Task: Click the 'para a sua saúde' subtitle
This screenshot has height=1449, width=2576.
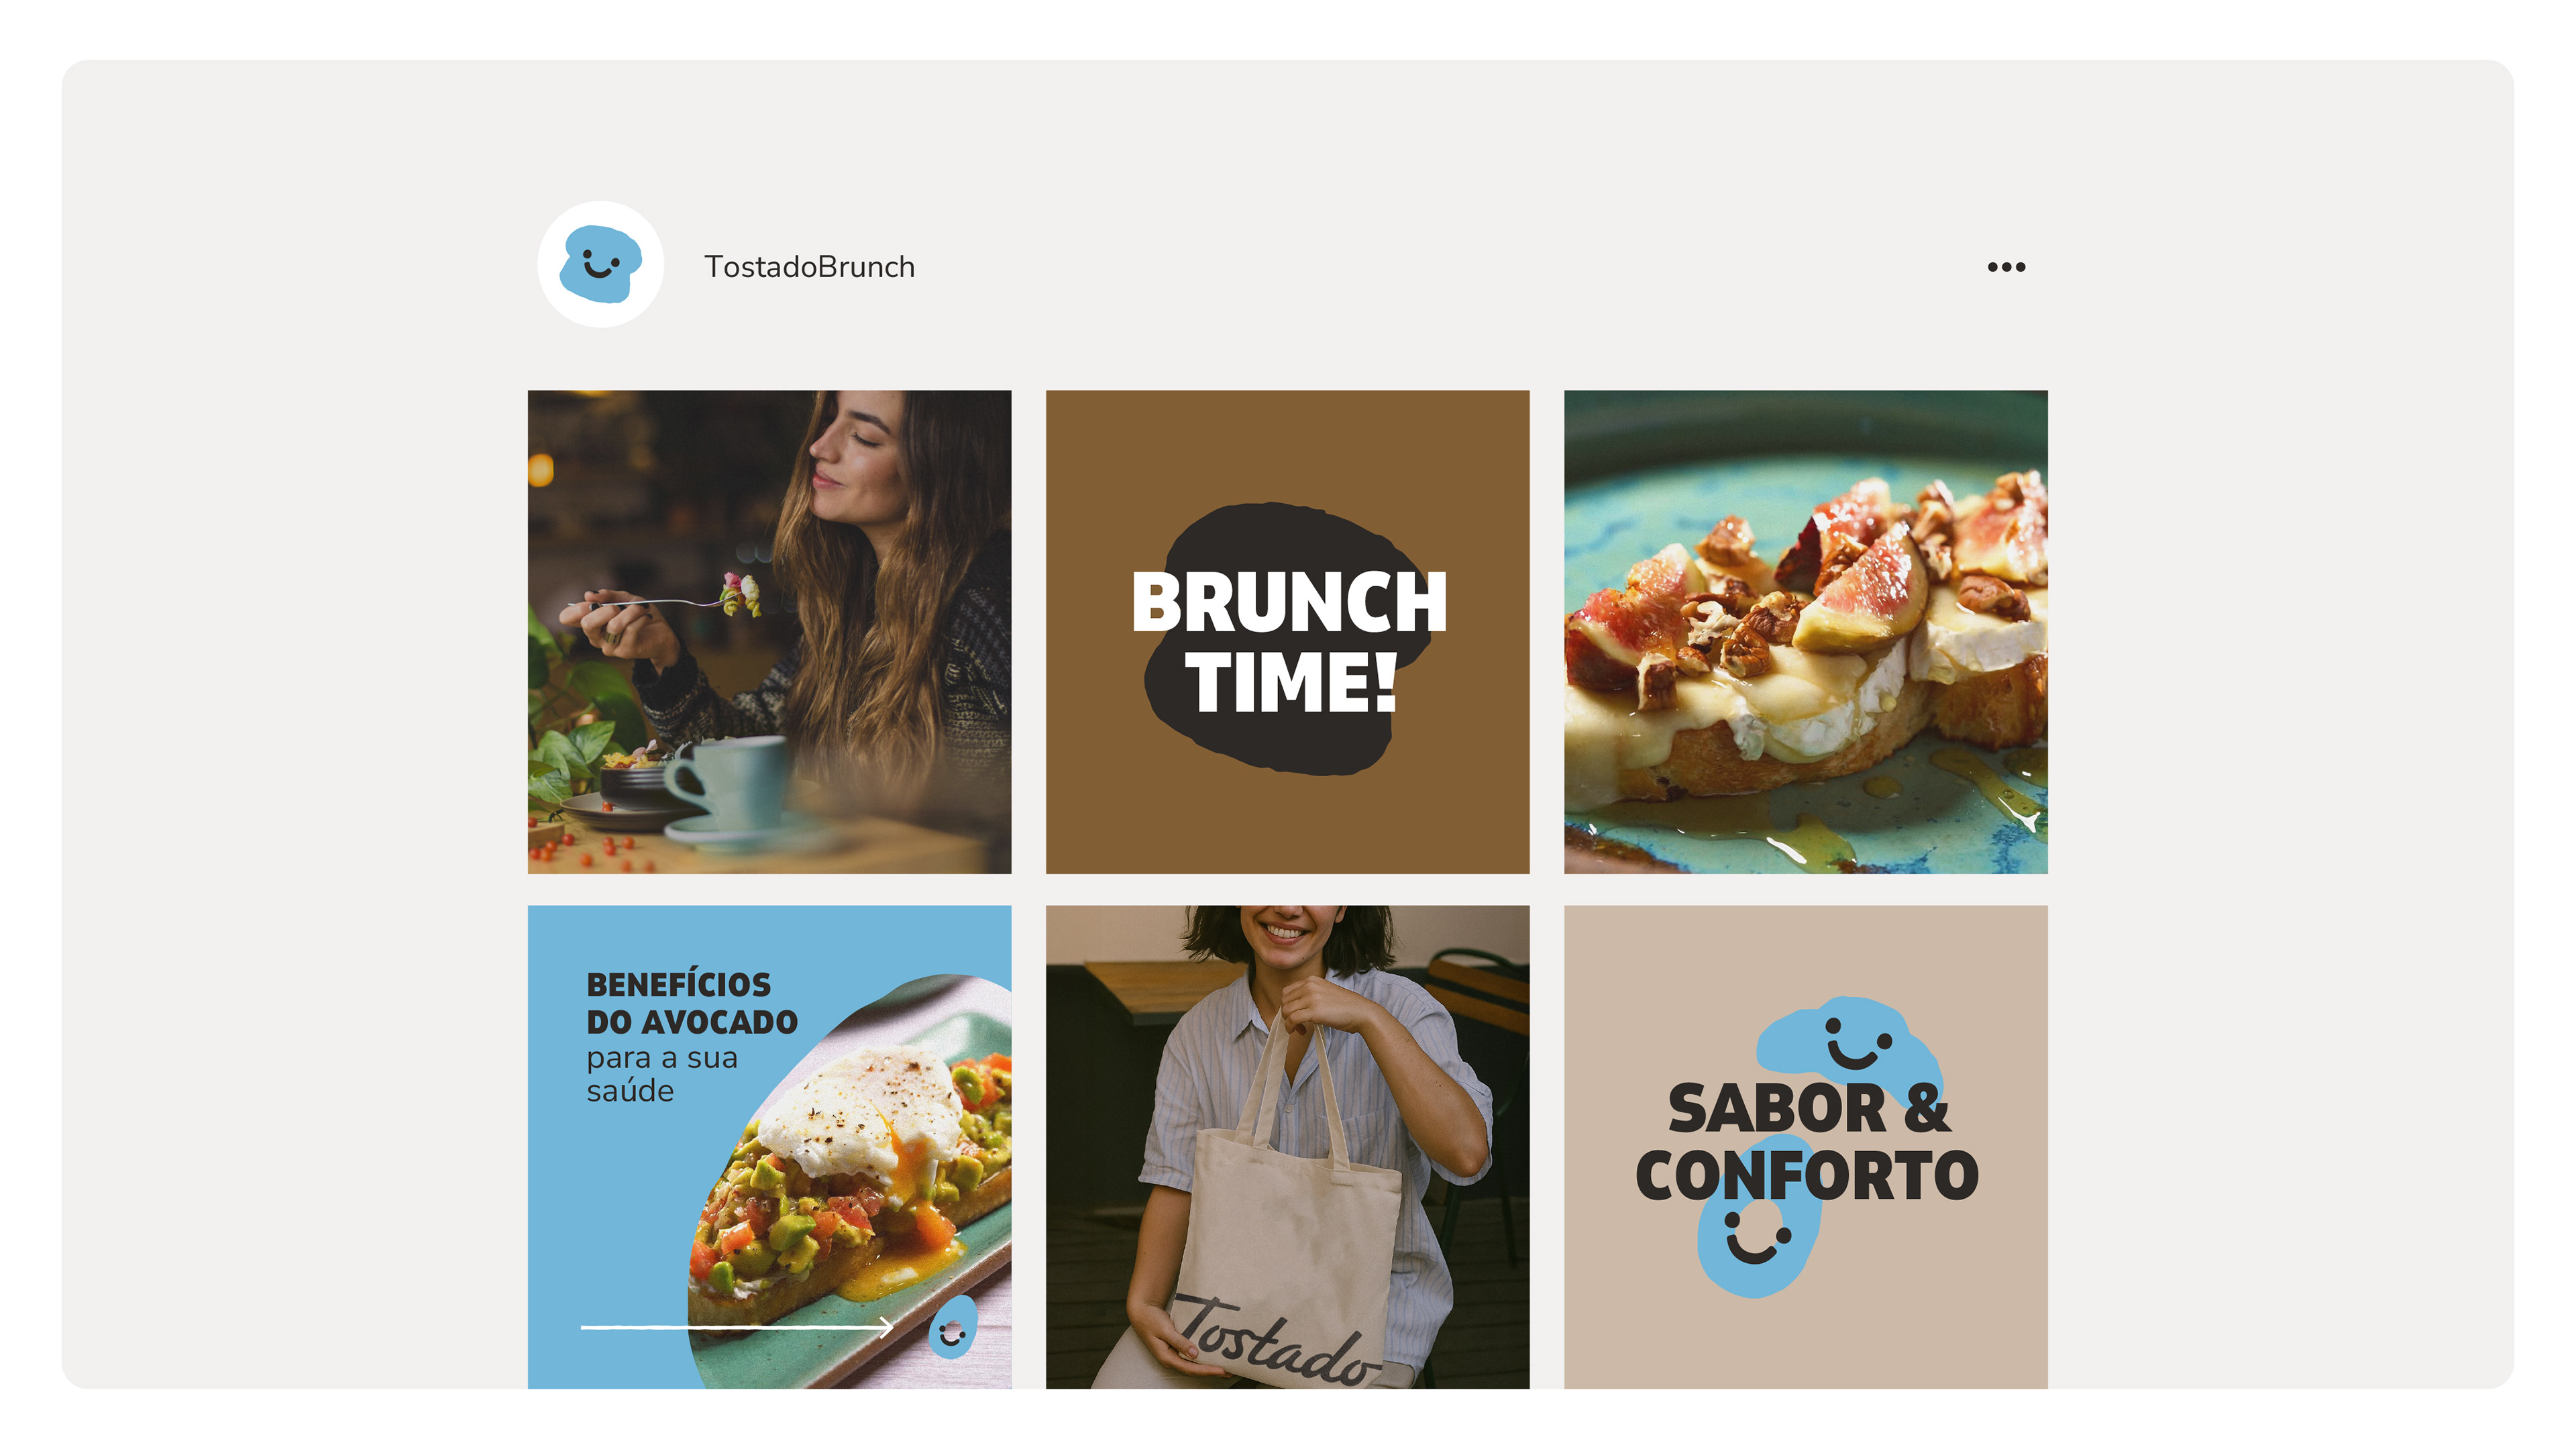Action: [x=661, y=1074]
